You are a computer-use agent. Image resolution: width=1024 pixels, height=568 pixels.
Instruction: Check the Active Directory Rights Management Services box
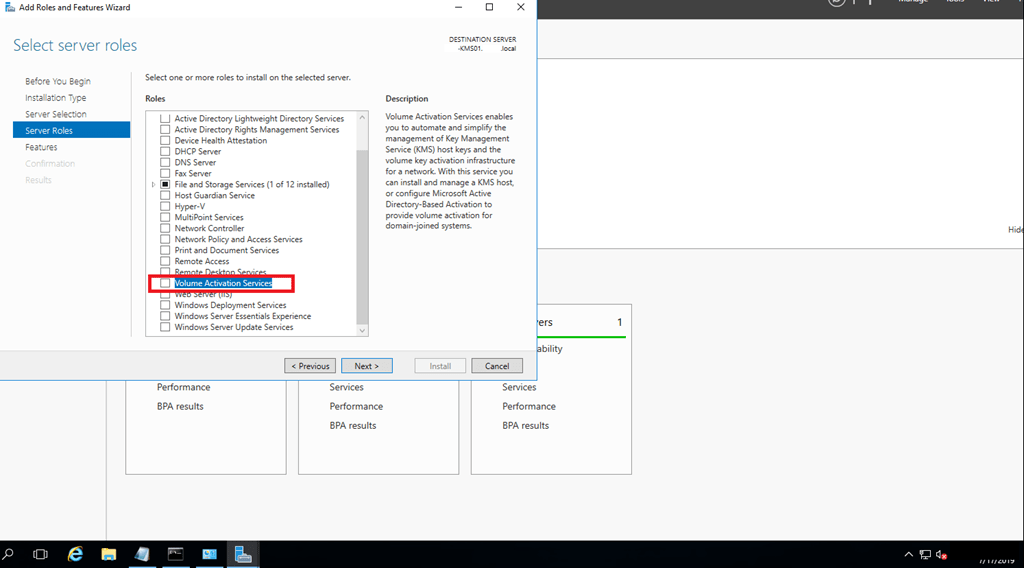[x=165, y=129]
